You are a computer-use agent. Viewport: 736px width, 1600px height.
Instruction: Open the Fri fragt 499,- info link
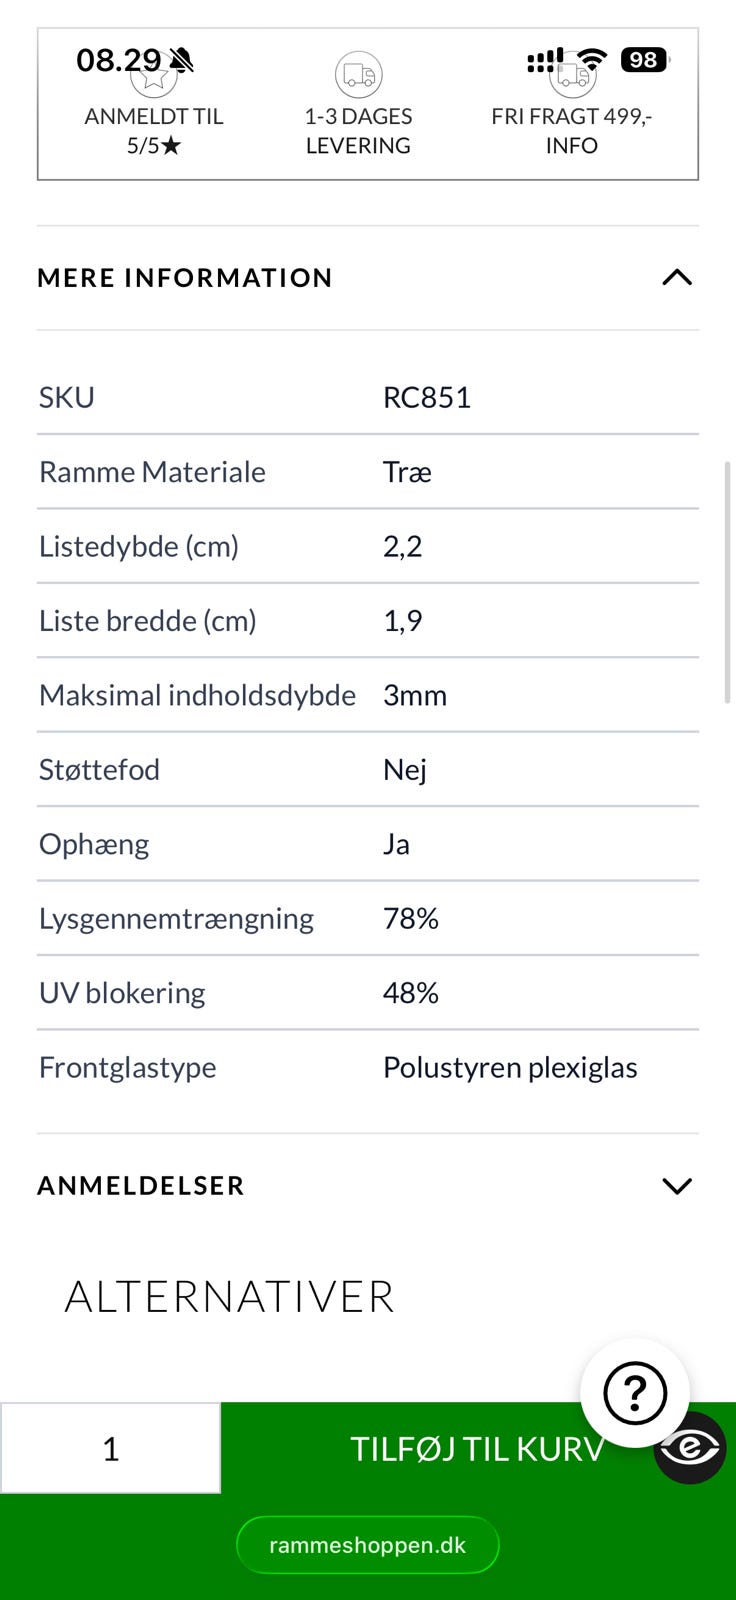572,131
